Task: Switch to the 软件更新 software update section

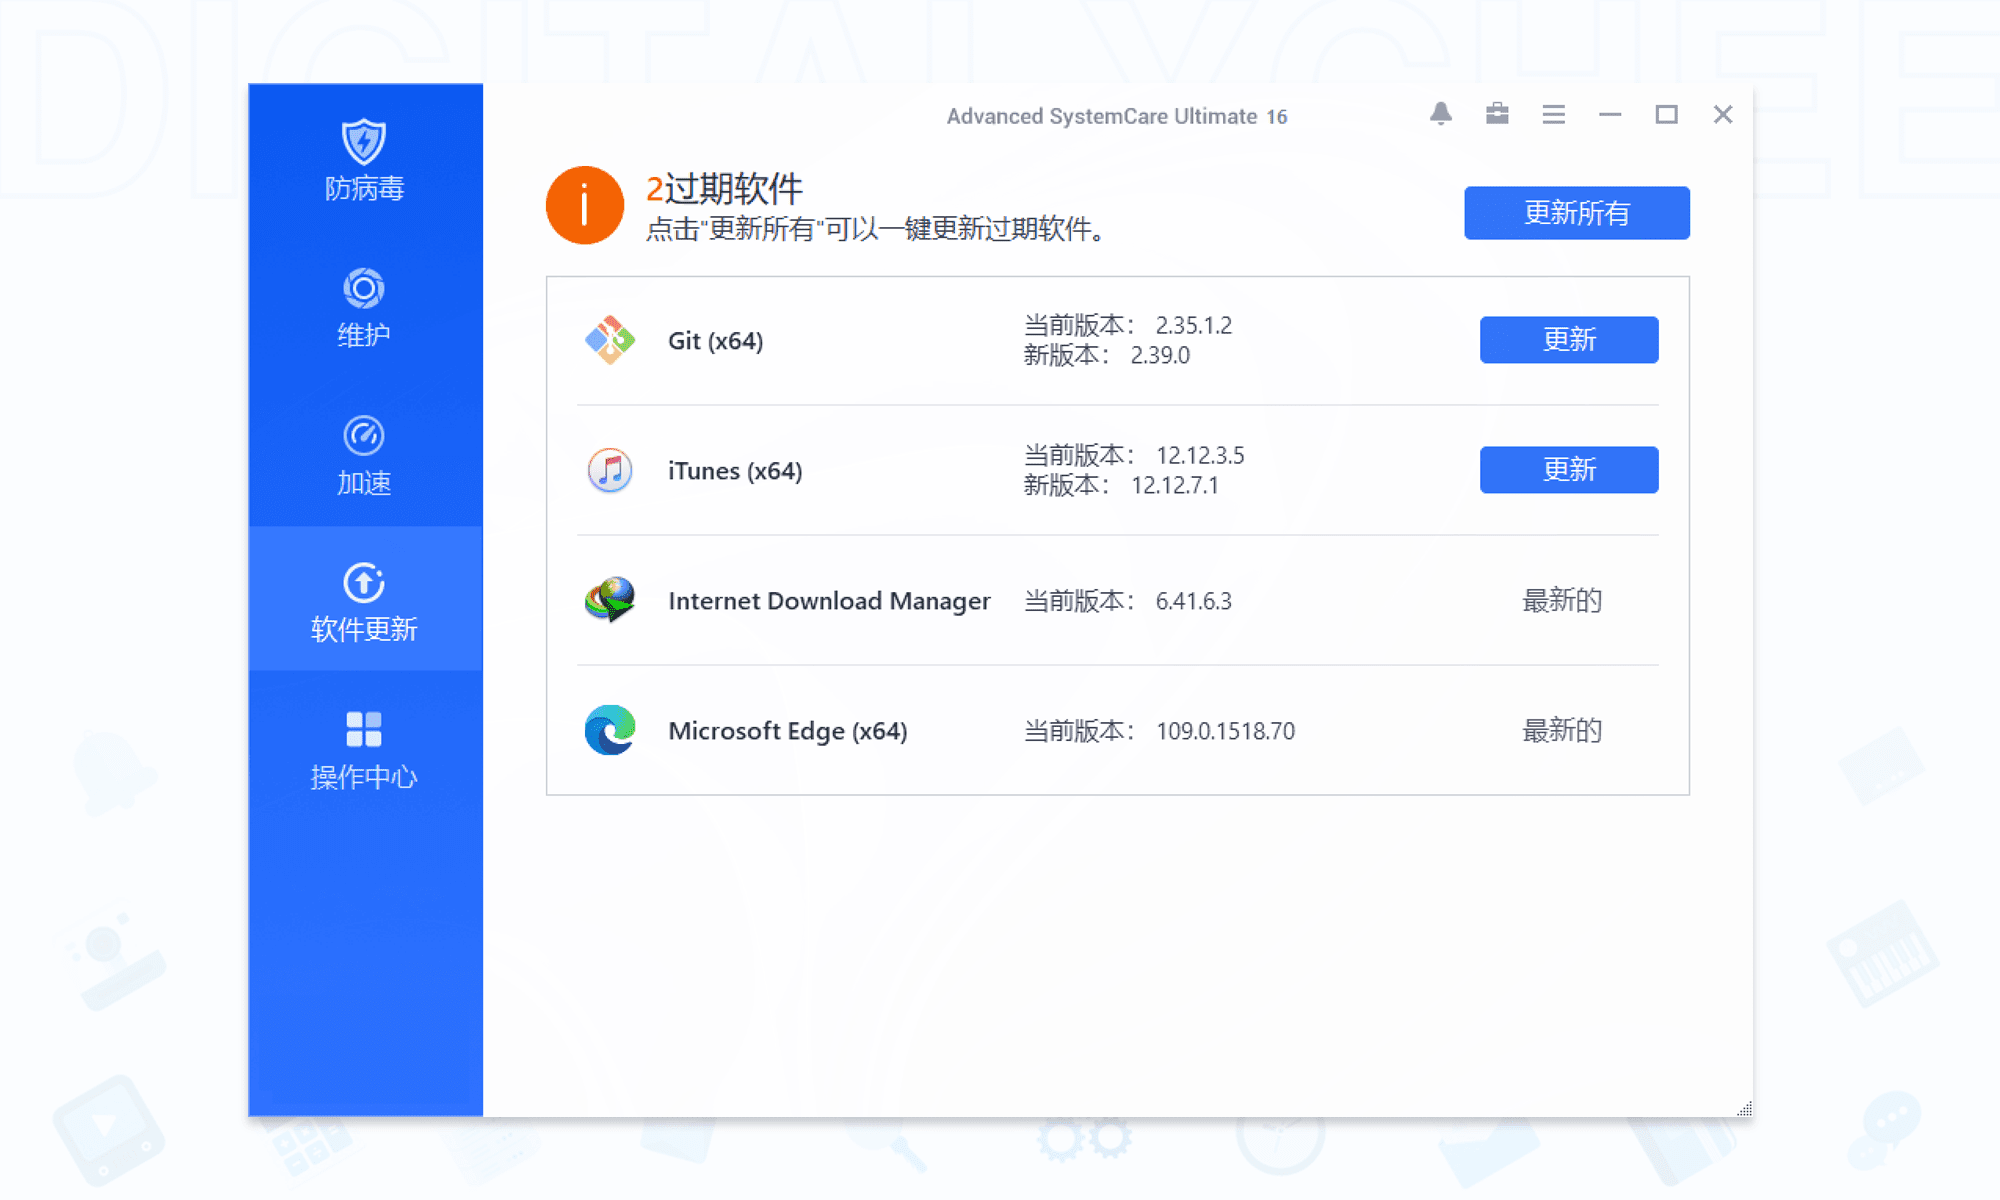Action: click(364, 602)
